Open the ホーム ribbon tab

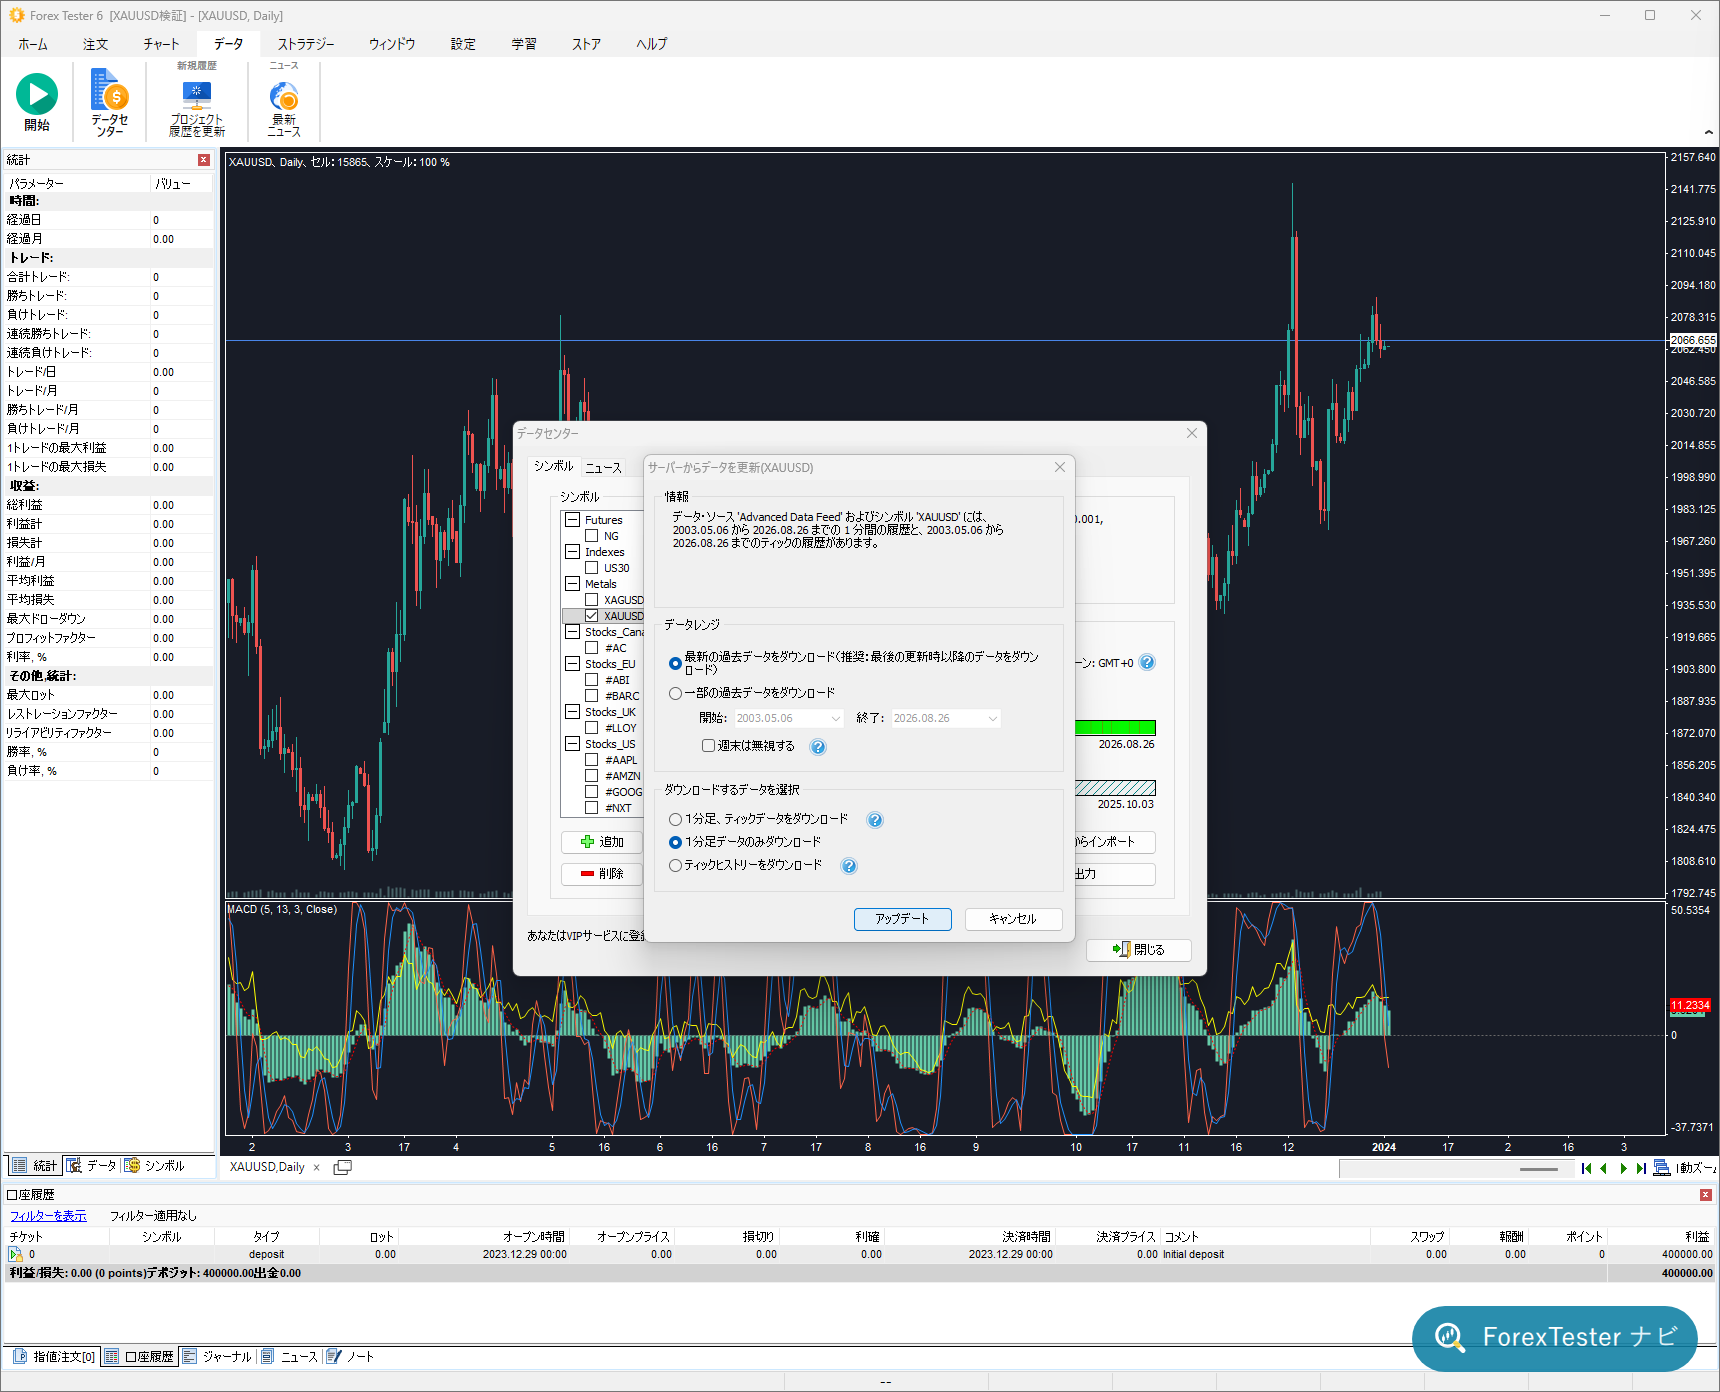click(33, 44)
